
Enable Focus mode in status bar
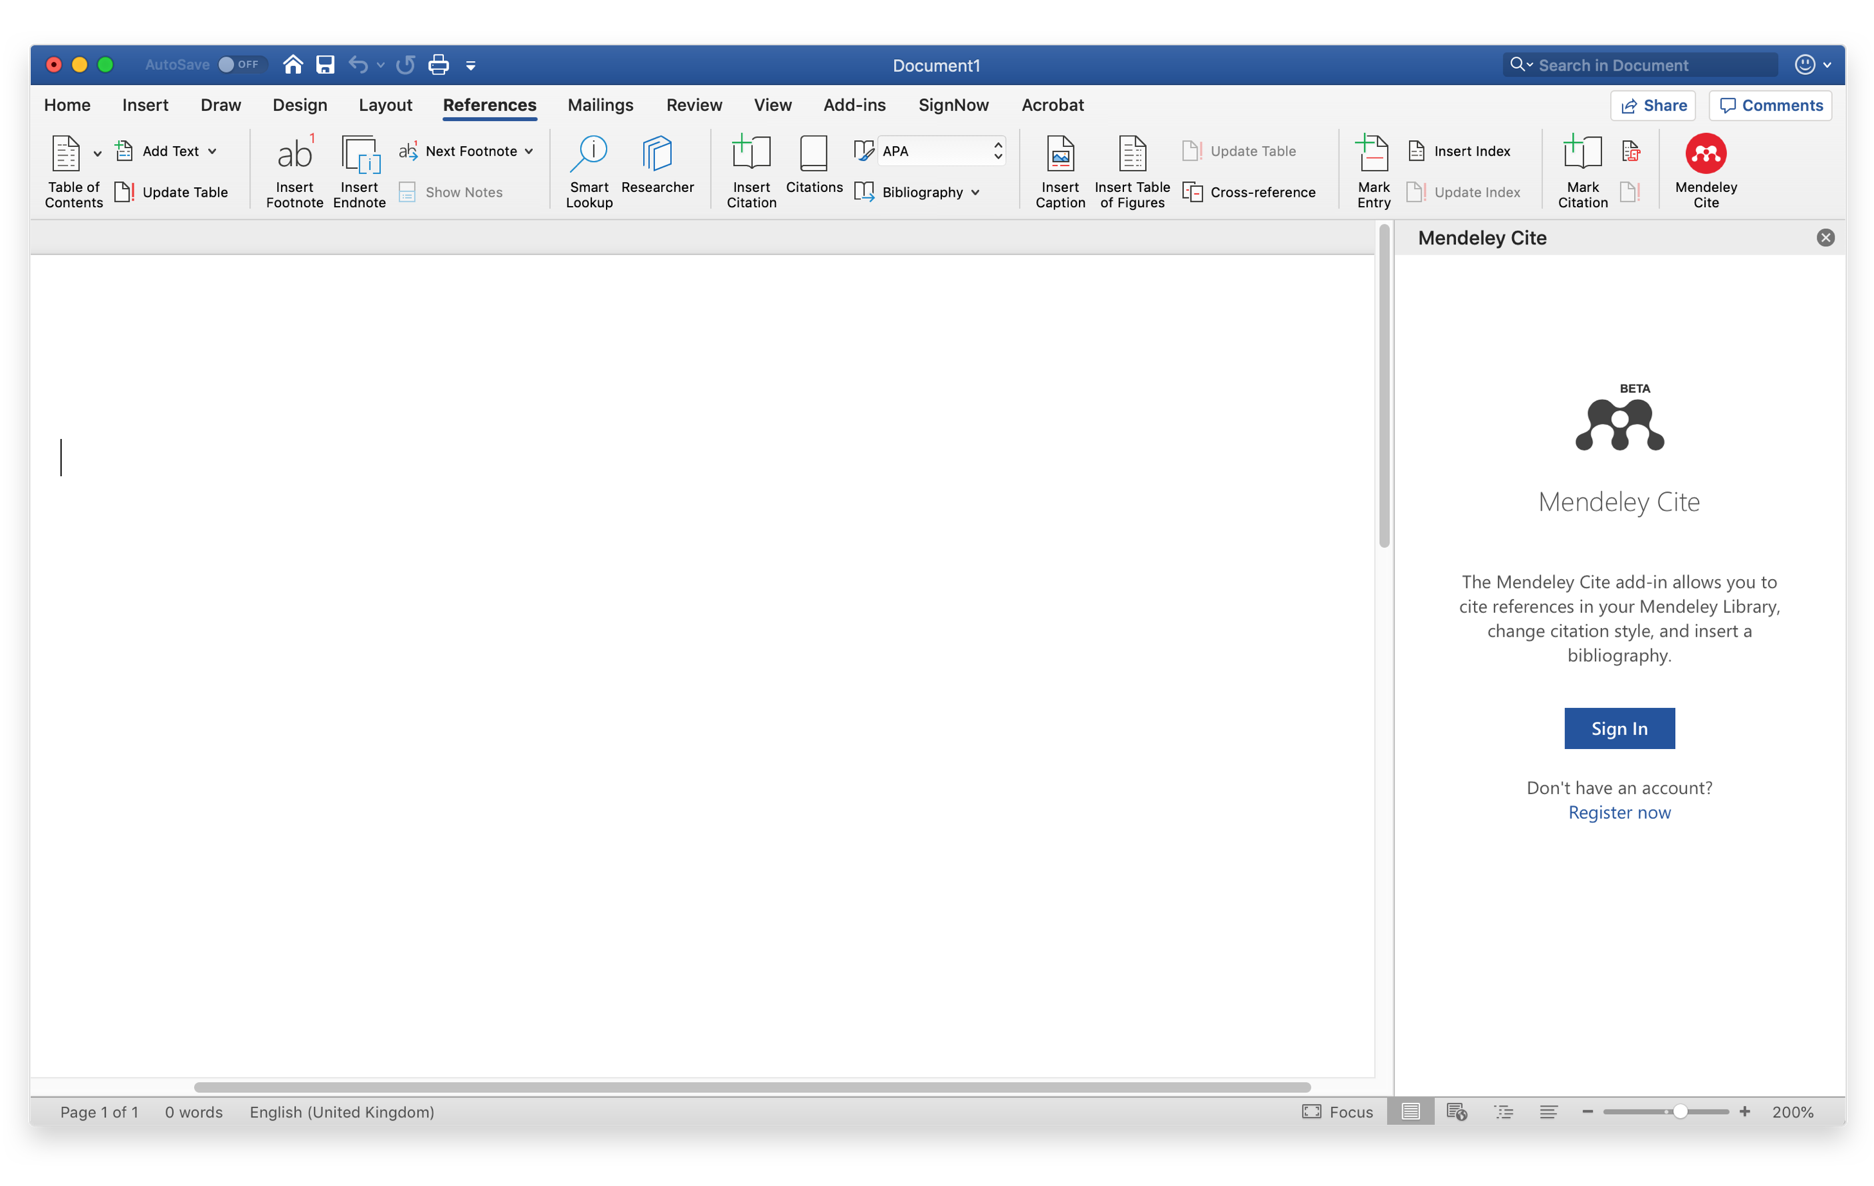[x=1337, y=1112]
